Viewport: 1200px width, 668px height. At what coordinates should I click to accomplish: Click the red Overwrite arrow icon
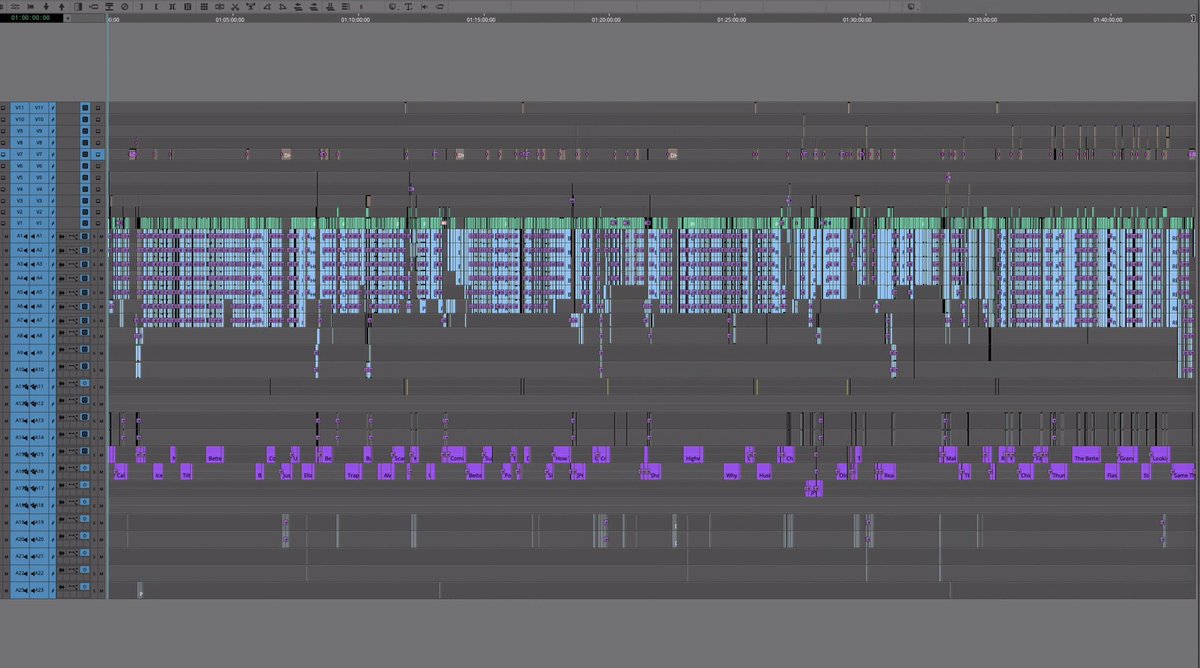click(x=314, y=6)
